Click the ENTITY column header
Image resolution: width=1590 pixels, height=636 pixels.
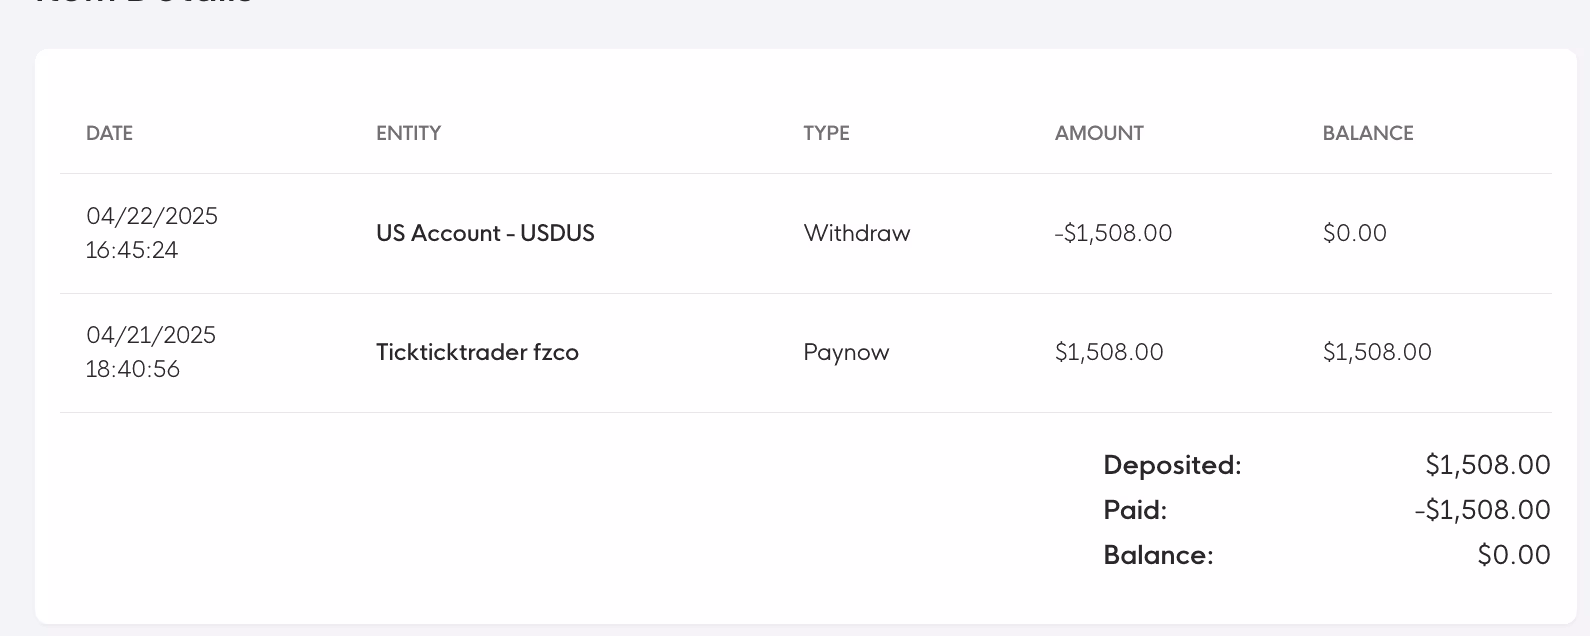click(408, 133)
